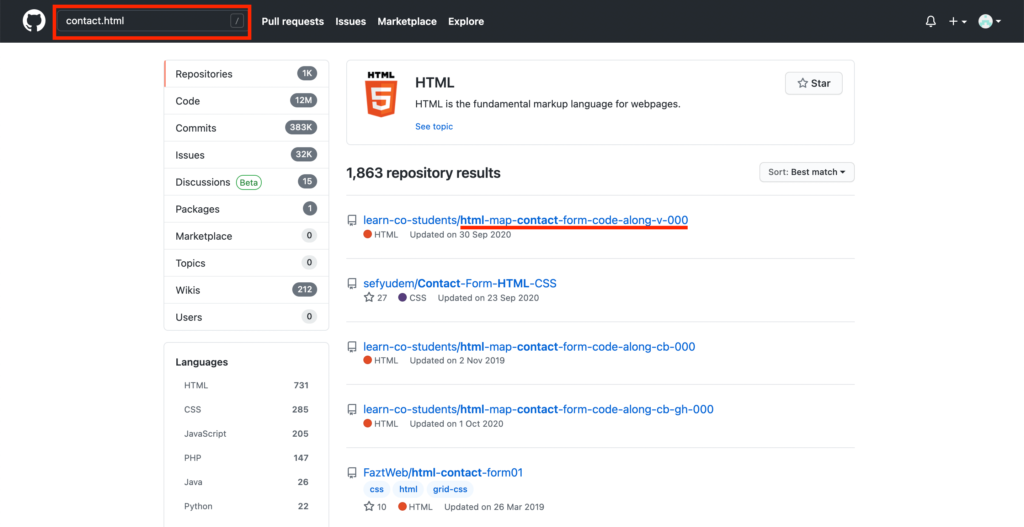Filter results by PHP language
The image size is (1024, 527).
click(246, 458)
